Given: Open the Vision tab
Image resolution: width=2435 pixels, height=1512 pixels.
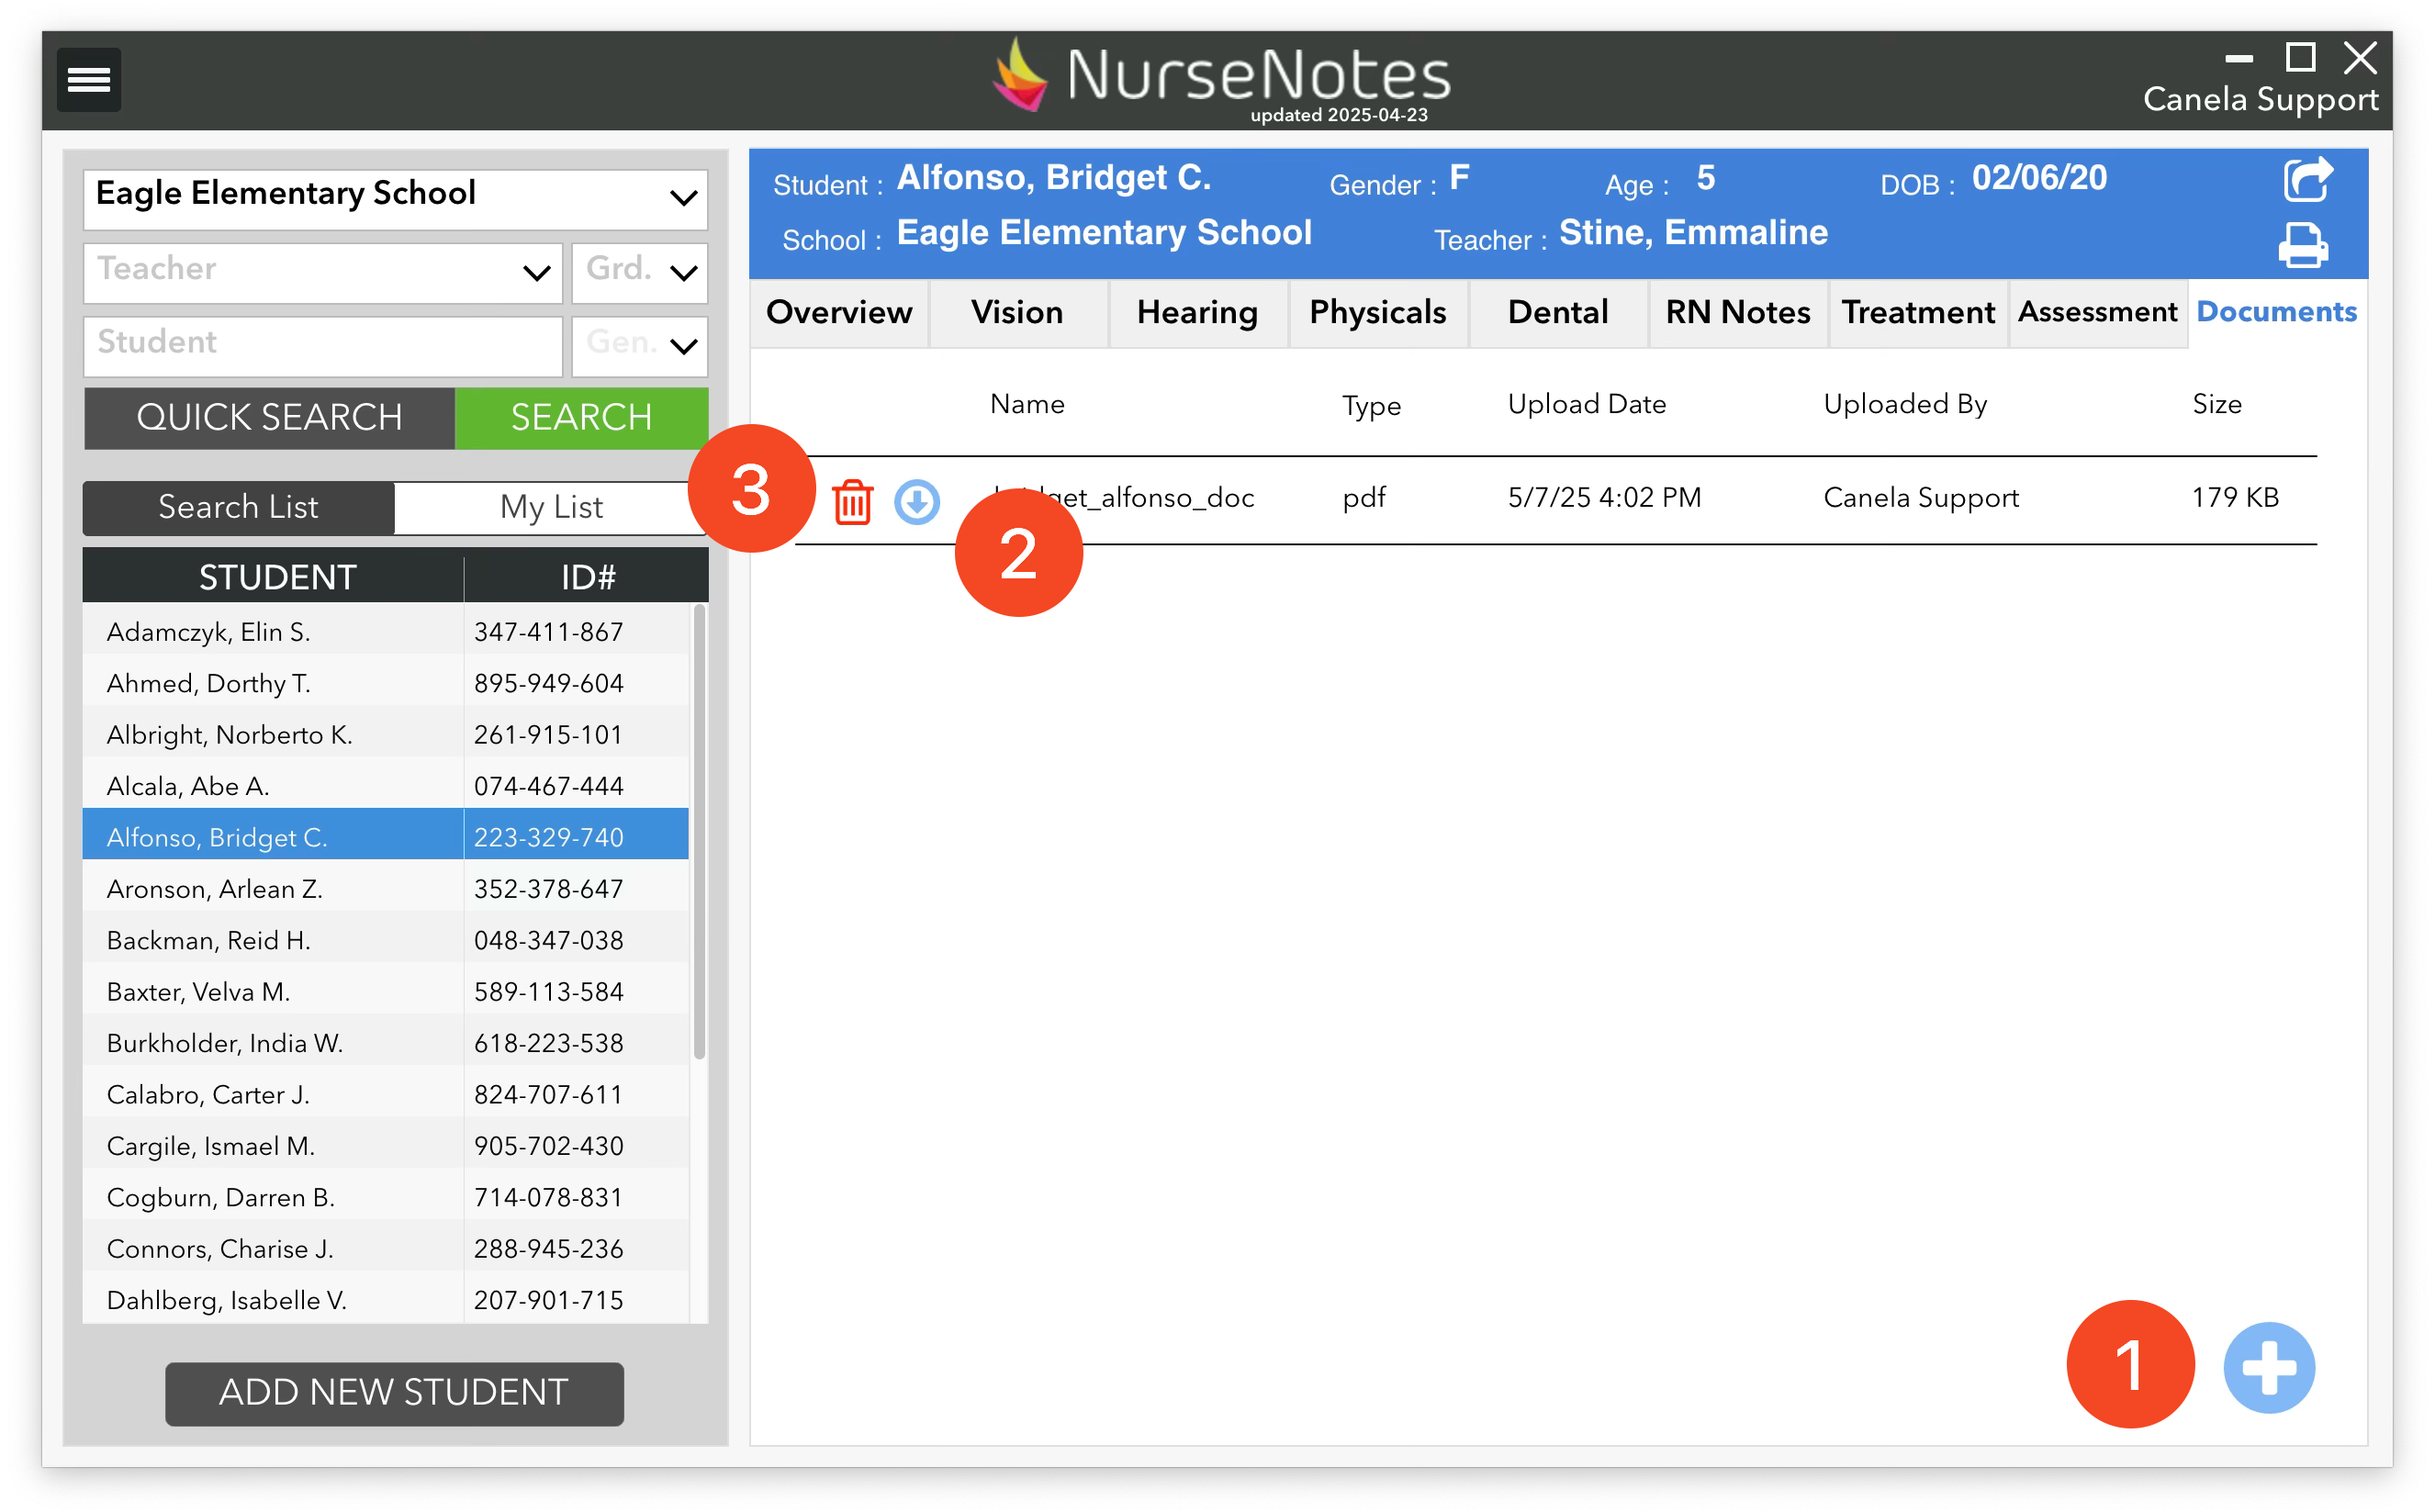Looking at the screenshot, I should pos(1017,312).
